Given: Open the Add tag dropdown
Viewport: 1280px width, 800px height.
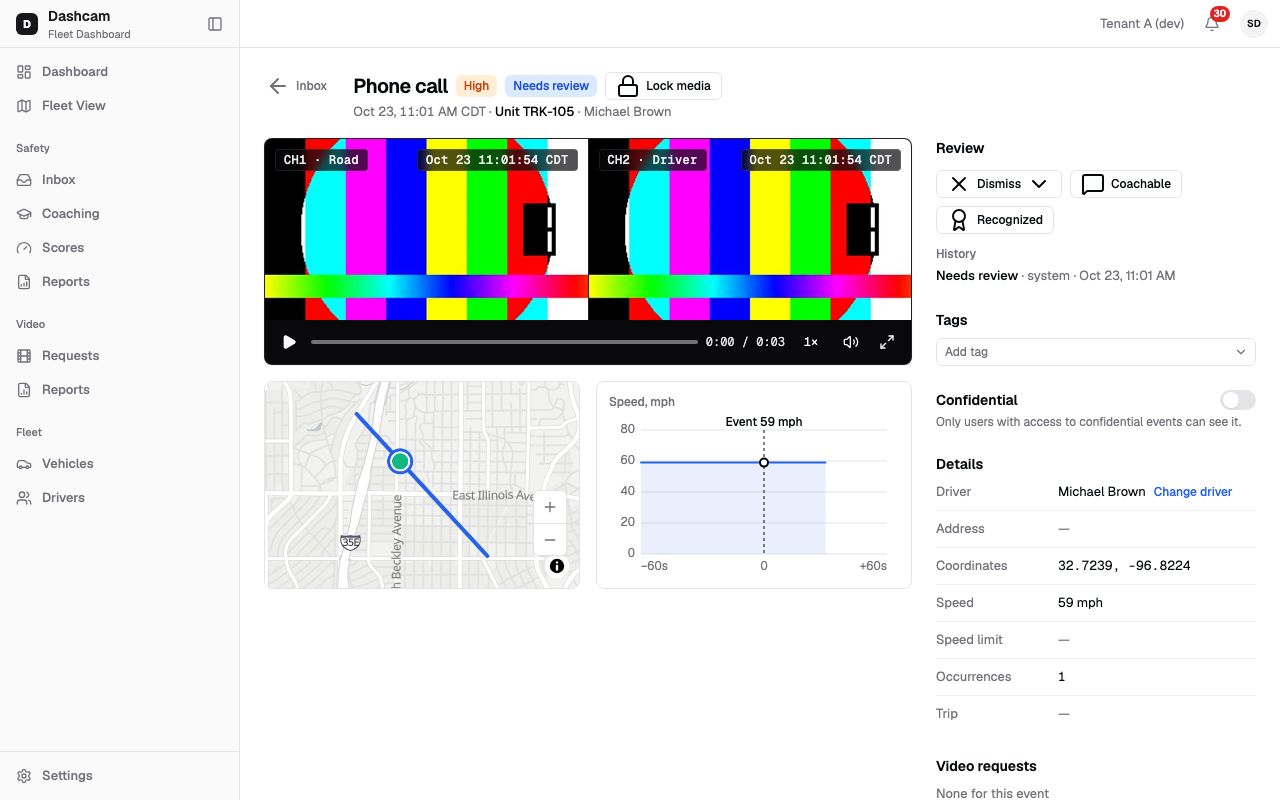Looking at the screenshot, I should point(1096,352).
